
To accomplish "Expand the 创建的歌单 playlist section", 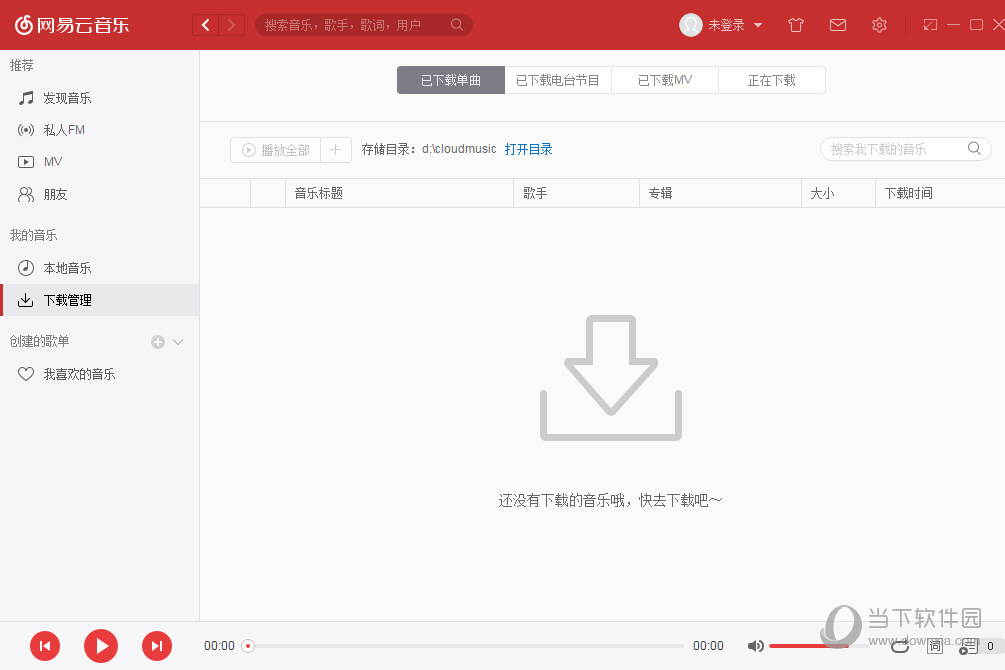I will (178, 341).
